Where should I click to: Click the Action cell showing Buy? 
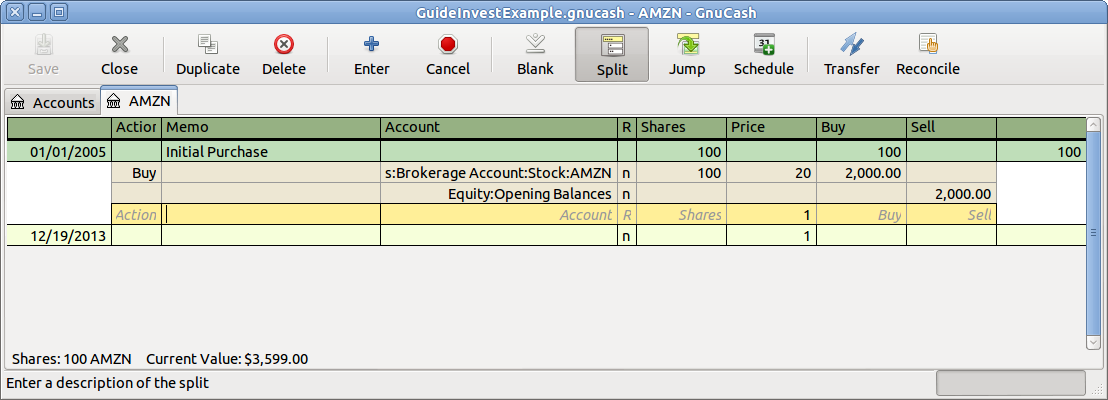point(137,173)
